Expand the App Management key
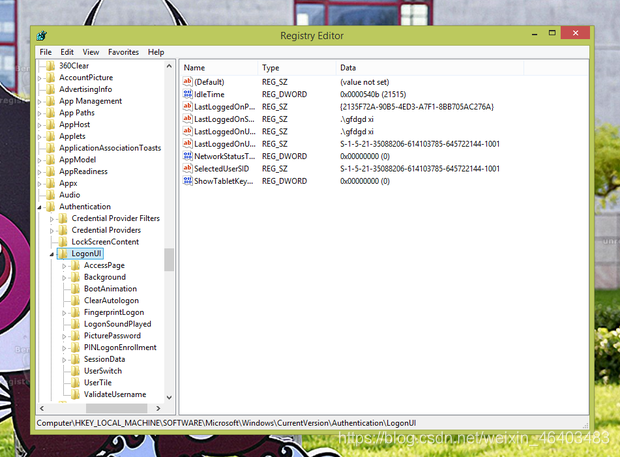The image size is (620, 457). (40, 102)
